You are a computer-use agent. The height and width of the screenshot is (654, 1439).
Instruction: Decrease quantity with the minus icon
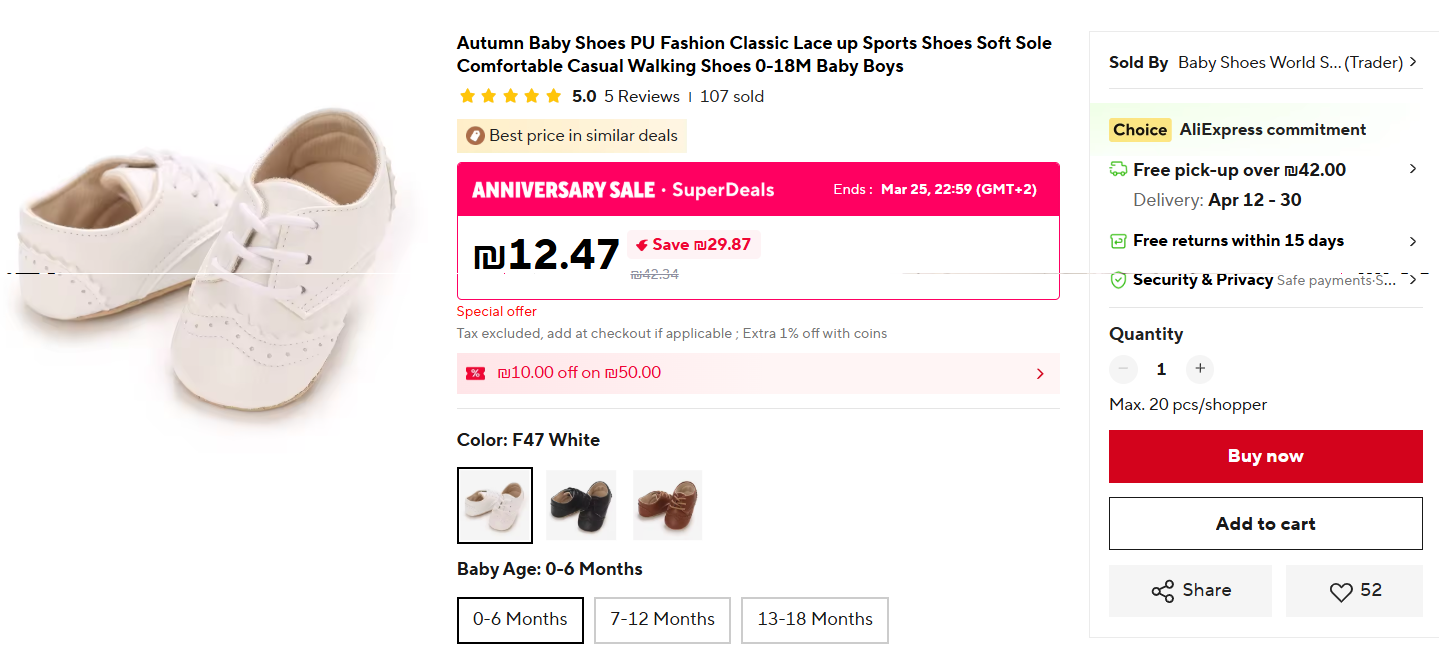[x=1124, y=369]
